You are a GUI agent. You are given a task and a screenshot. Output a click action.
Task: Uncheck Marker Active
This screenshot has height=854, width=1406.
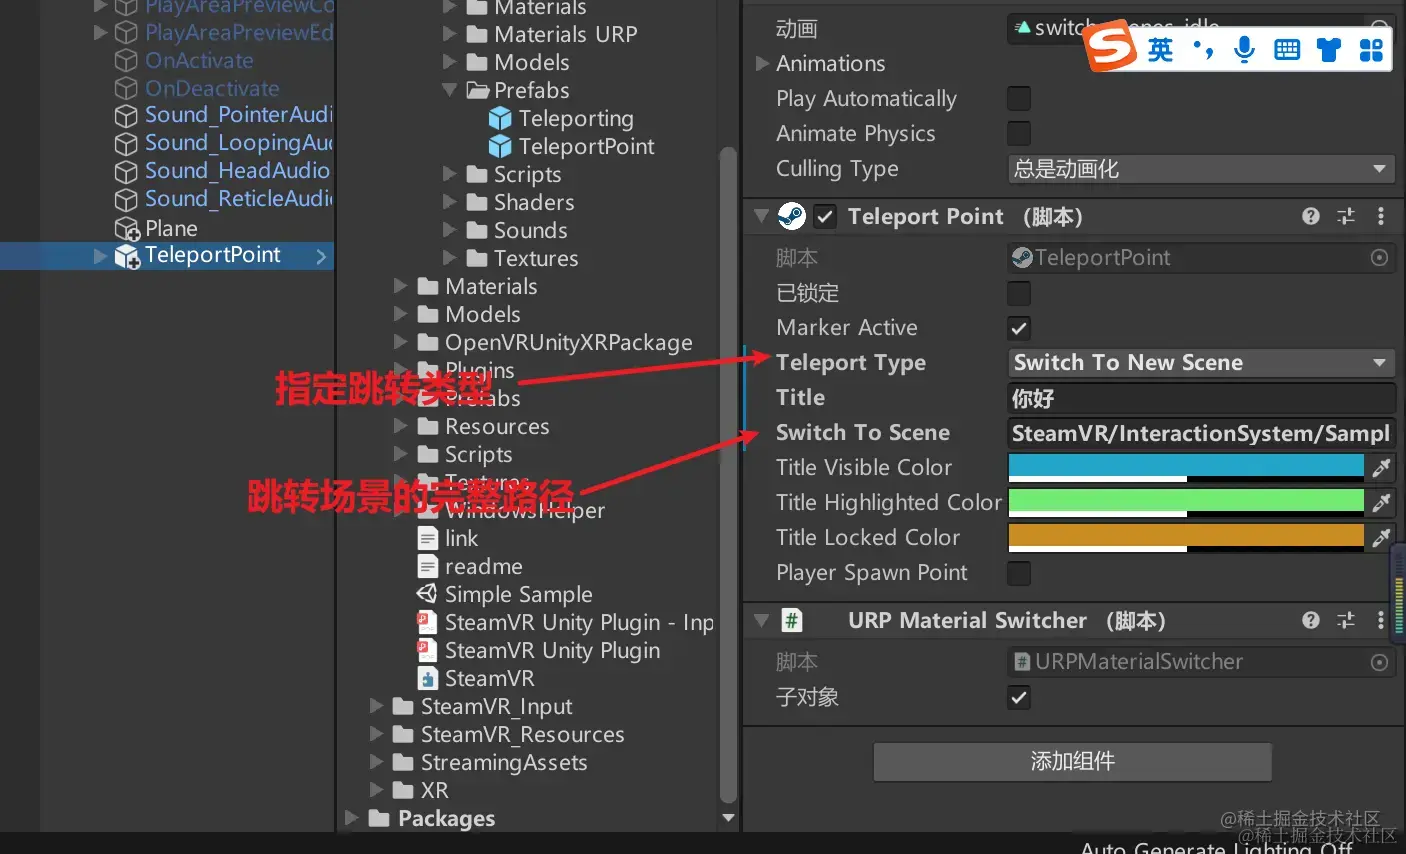(1019, 328)
